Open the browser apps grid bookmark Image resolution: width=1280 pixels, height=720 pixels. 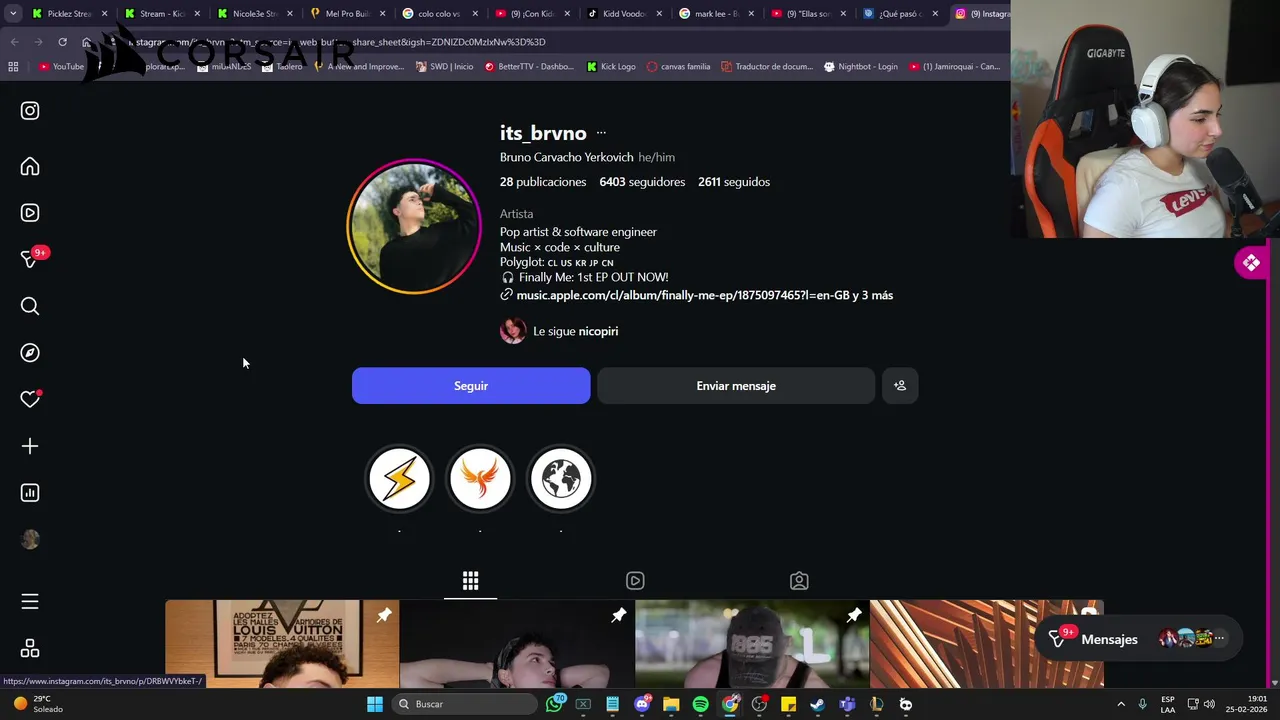13,67
